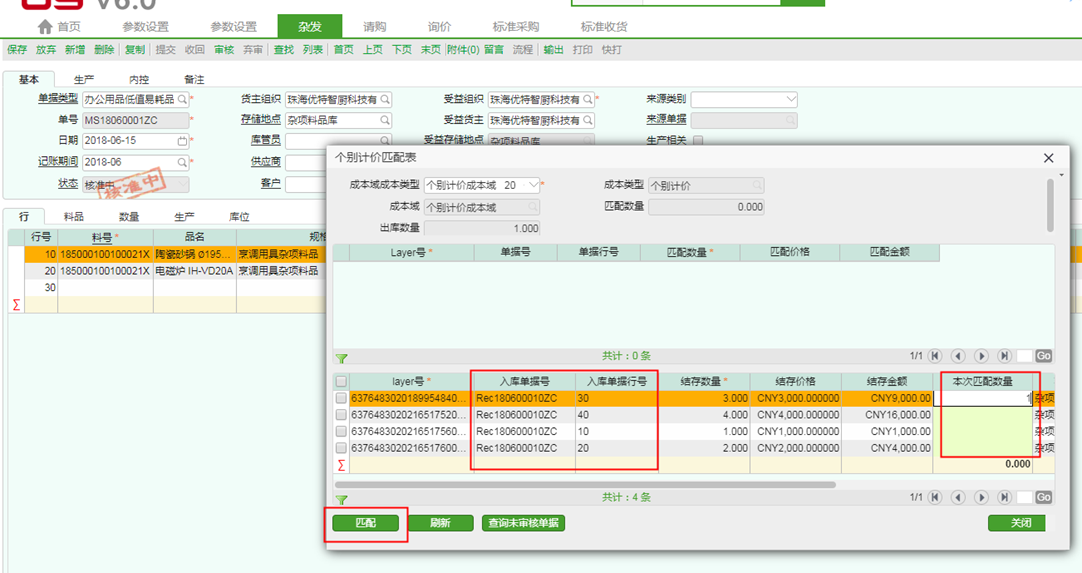
Task: Switch to the 请购 top tab
Action: point(374,27)
